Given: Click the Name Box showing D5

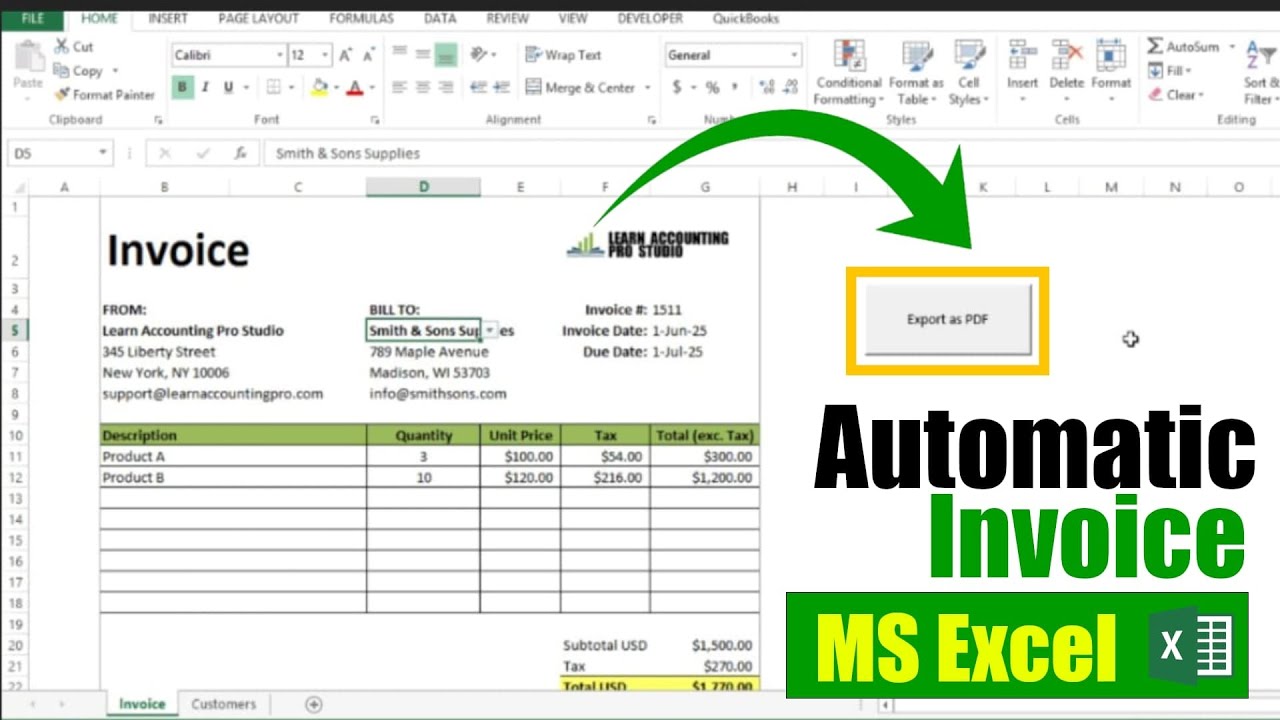Looking at the screenshot, I should click(x=55, y=153).
